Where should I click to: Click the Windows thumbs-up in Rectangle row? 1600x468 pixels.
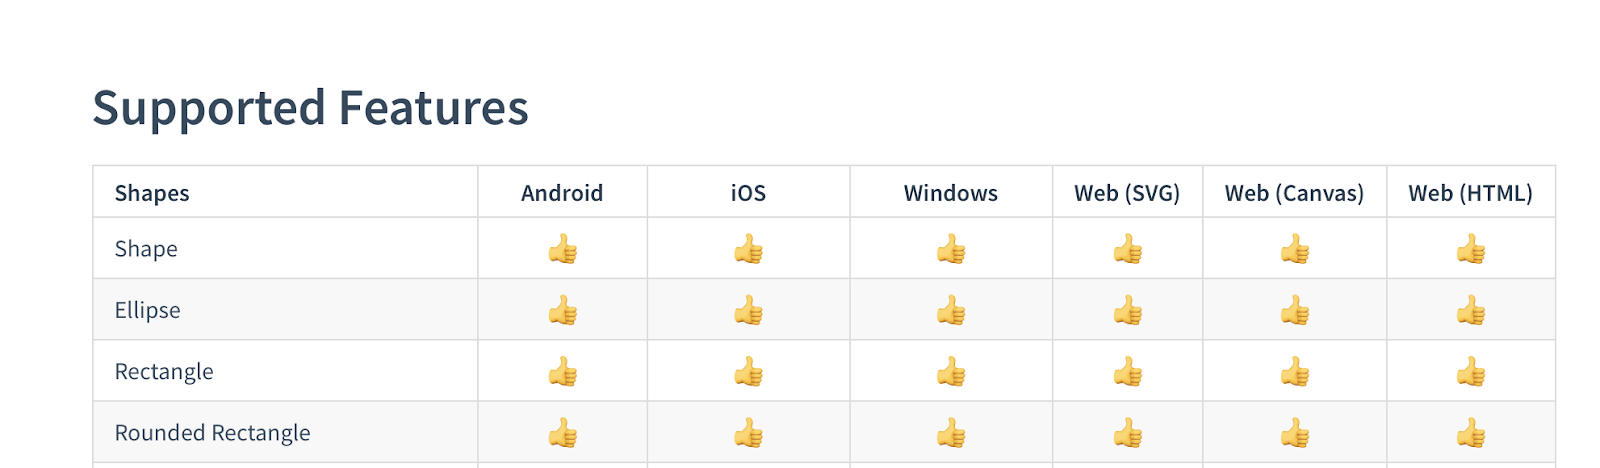[951, 372]
